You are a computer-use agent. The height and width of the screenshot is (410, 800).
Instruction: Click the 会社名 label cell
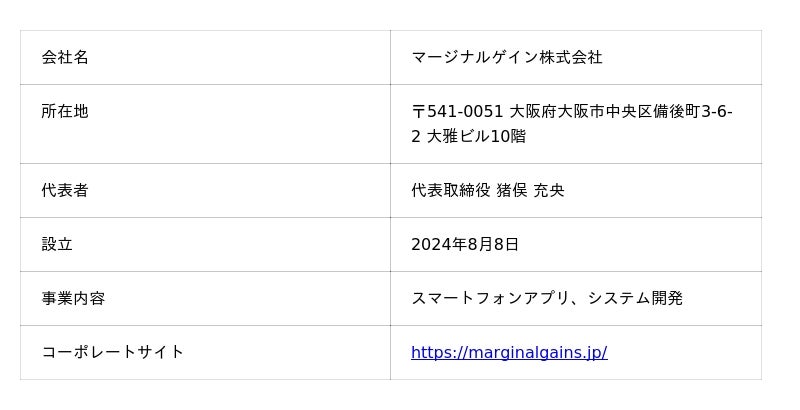tap(65, 57)
